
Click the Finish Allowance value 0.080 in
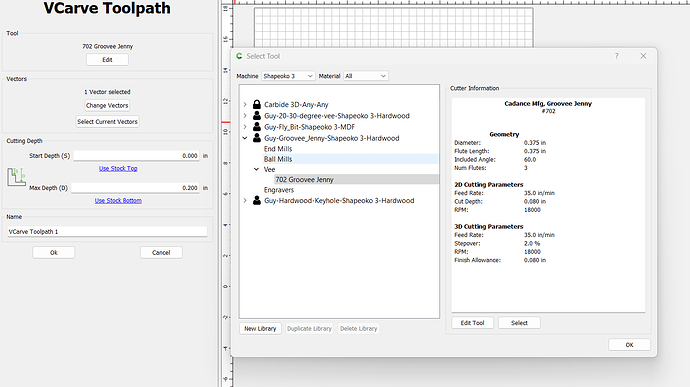pos(535,260)
